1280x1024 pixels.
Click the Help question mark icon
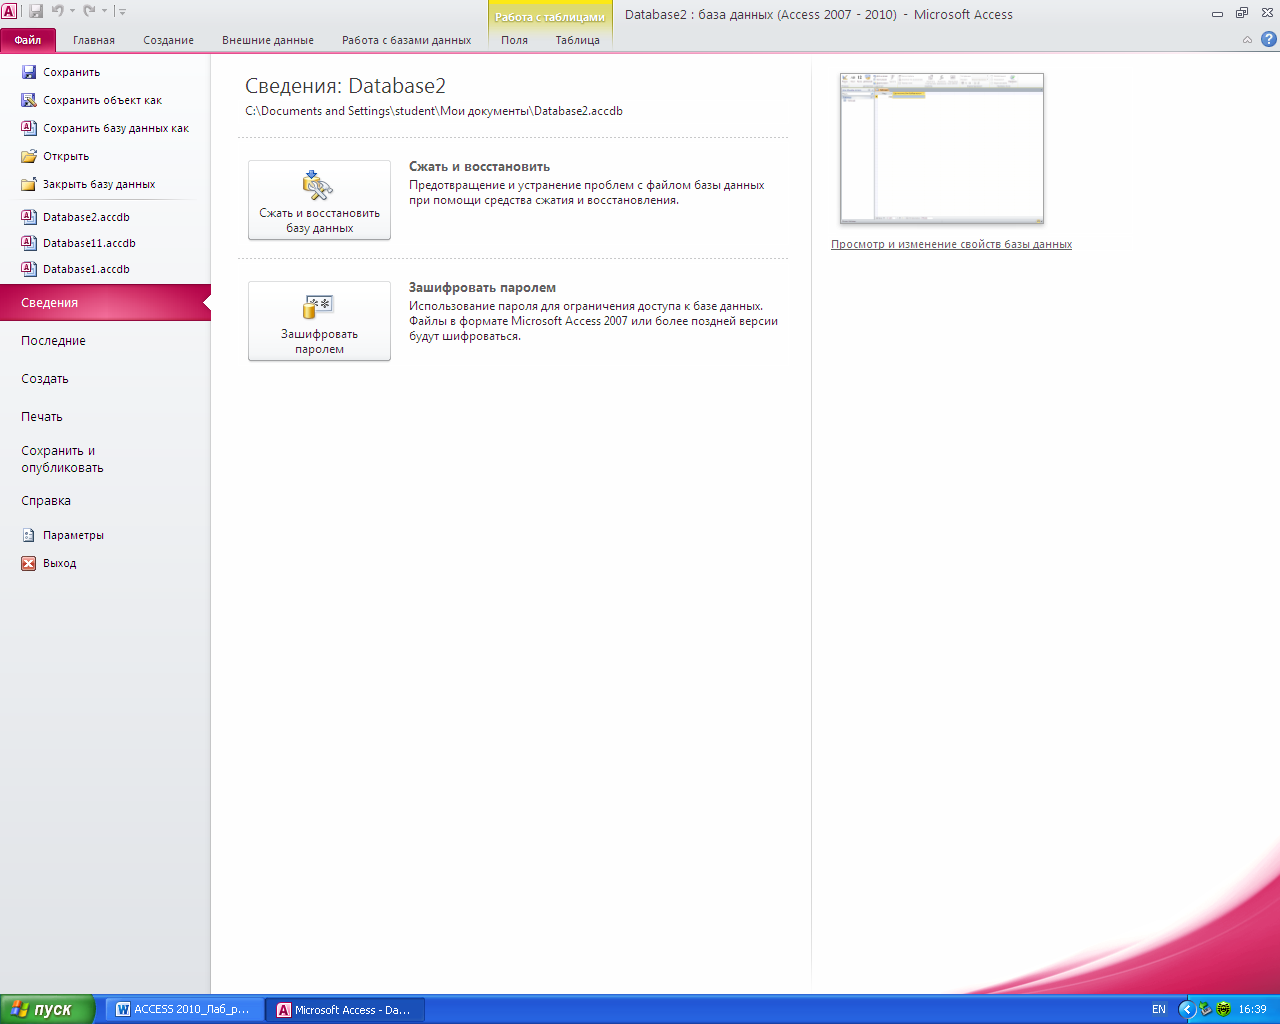(1269, 40)
